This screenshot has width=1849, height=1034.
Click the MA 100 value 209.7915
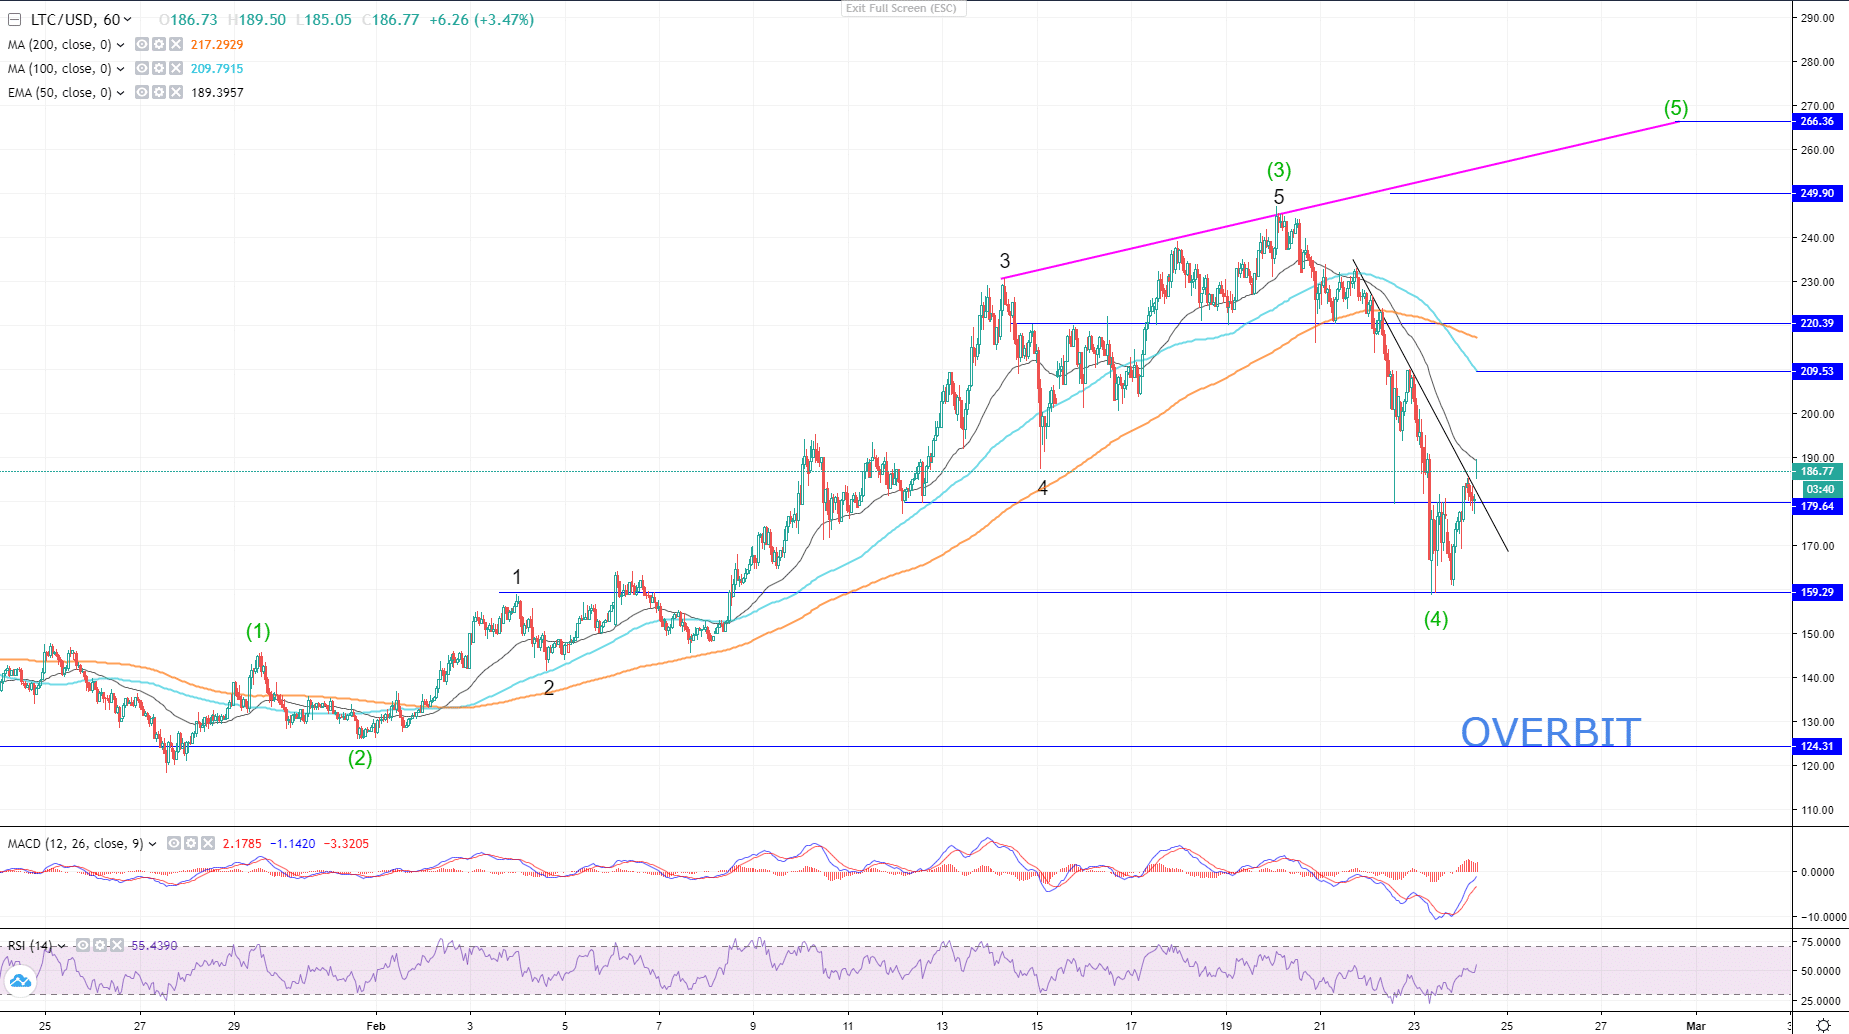tap(217, 69)
